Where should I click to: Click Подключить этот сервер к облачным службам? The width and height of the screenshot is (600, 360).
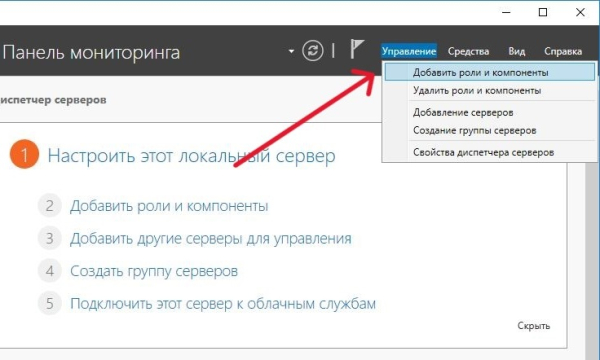tap(223, 304)
